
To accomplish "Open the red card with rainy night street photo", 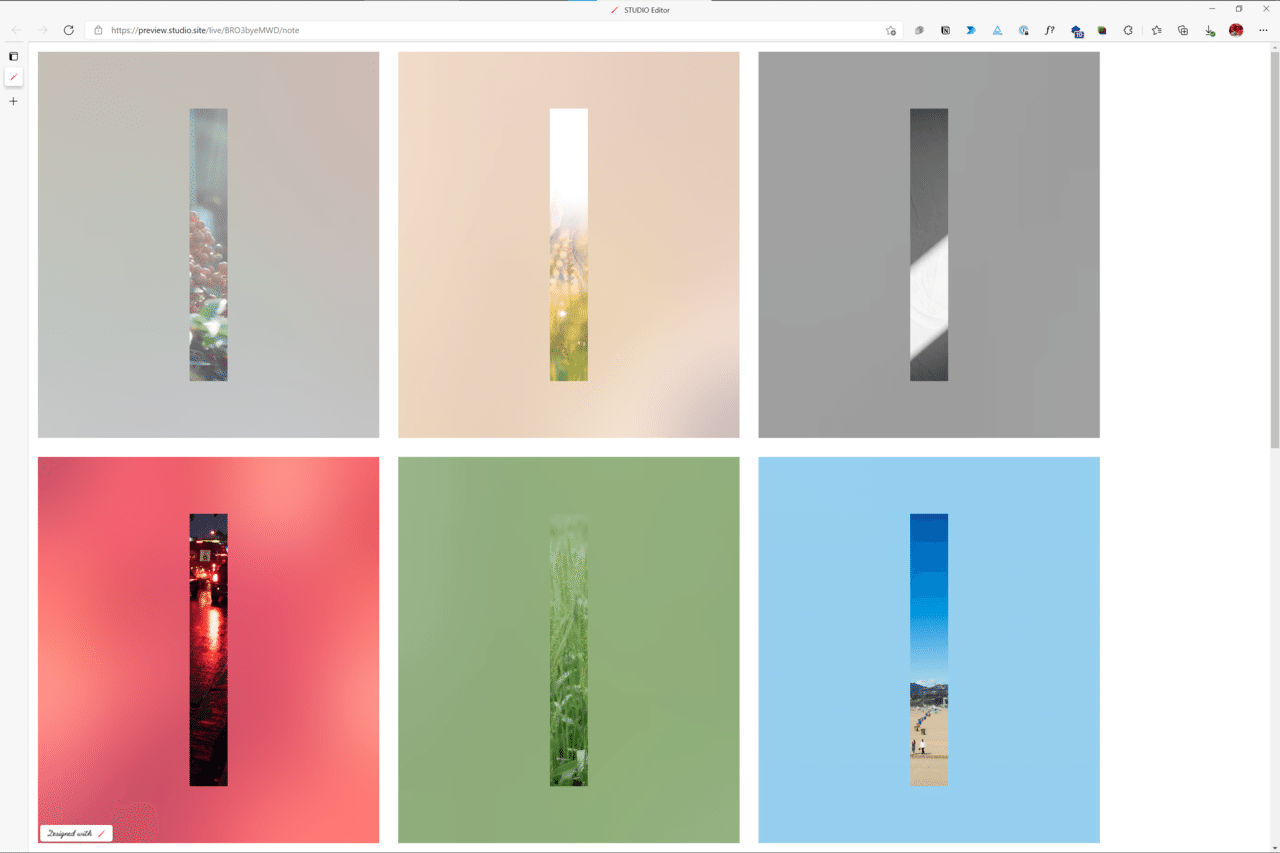I will pyautogui.click(x=208, y=650).
